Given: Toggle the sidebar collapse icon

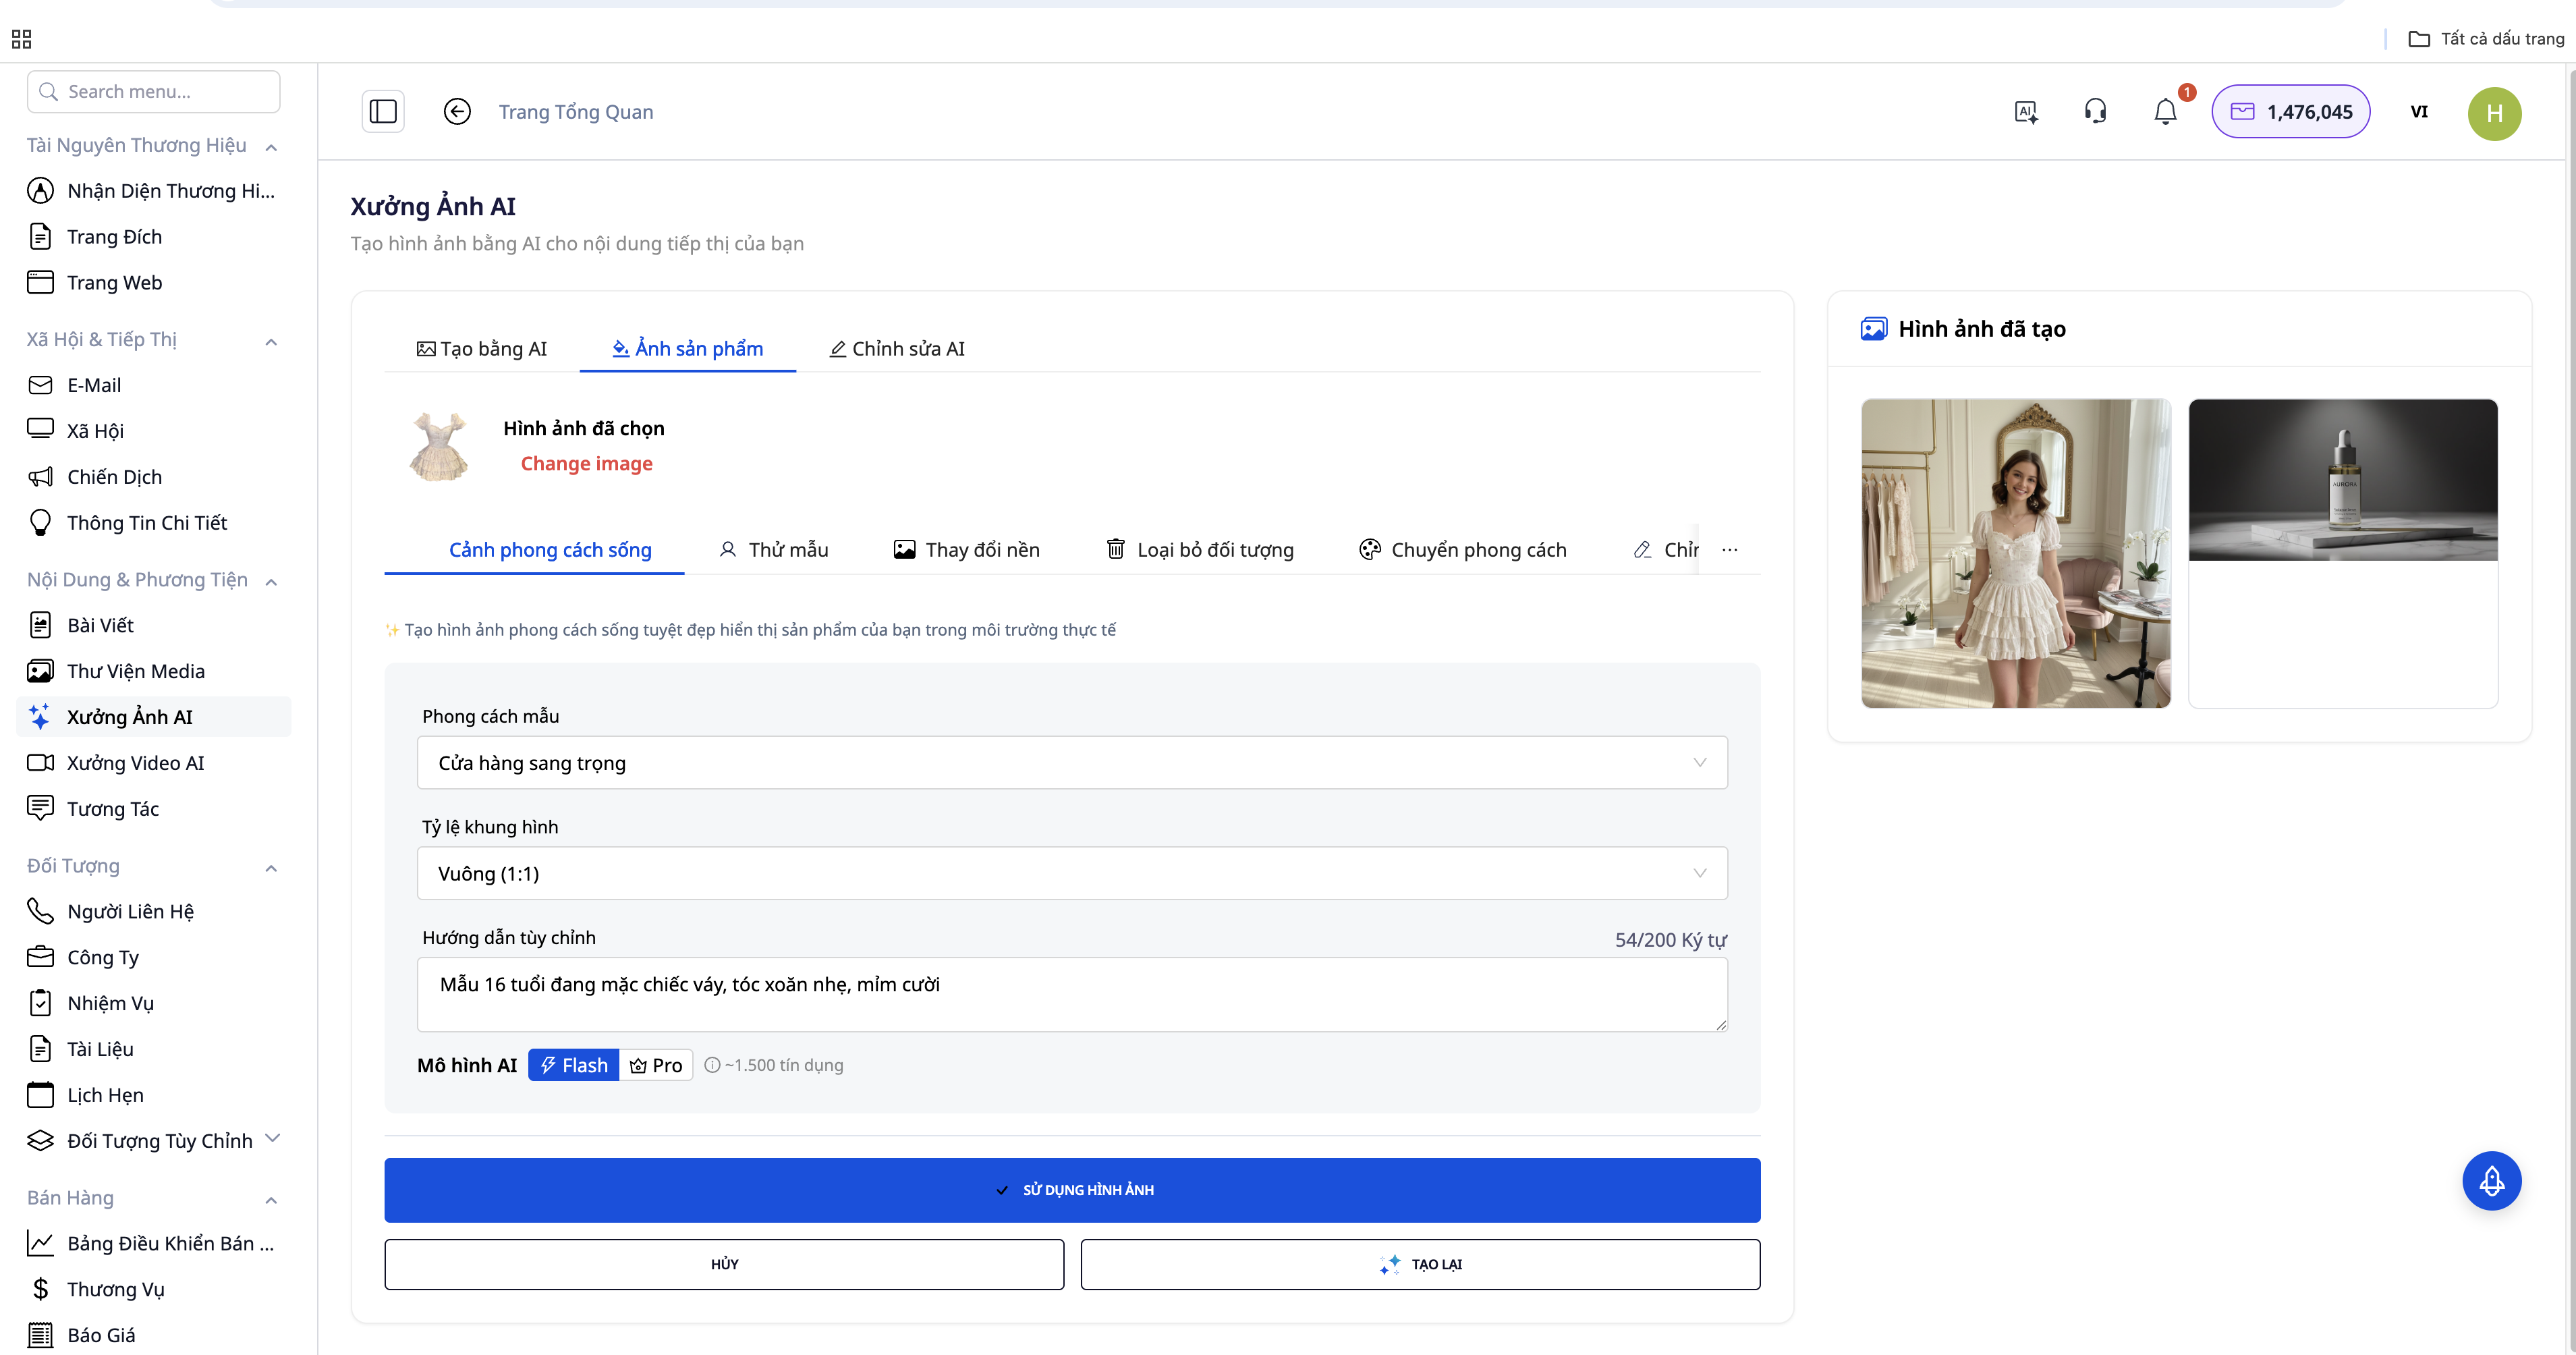Looking at the screenshot, I should (383, 111).
